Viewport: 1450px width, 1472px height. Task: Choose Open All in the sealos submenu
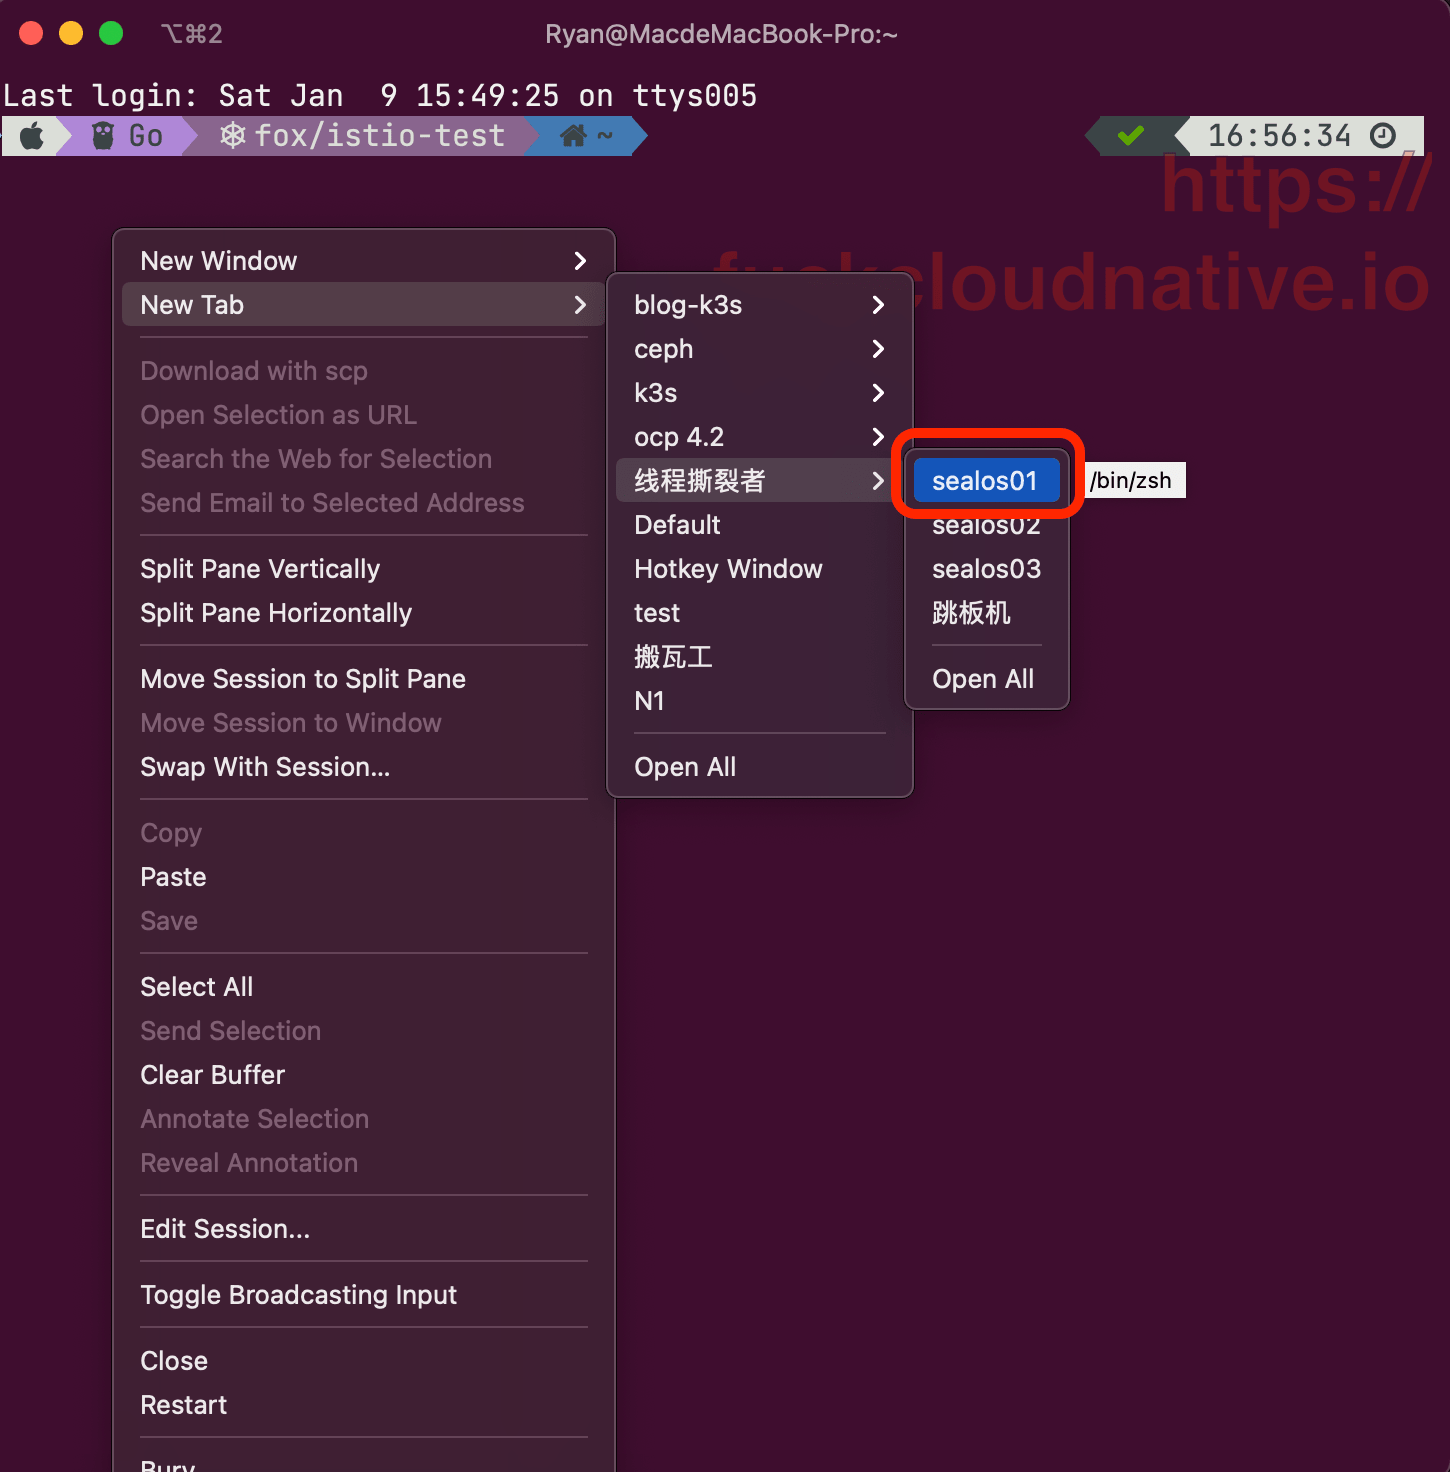(986, 679)
